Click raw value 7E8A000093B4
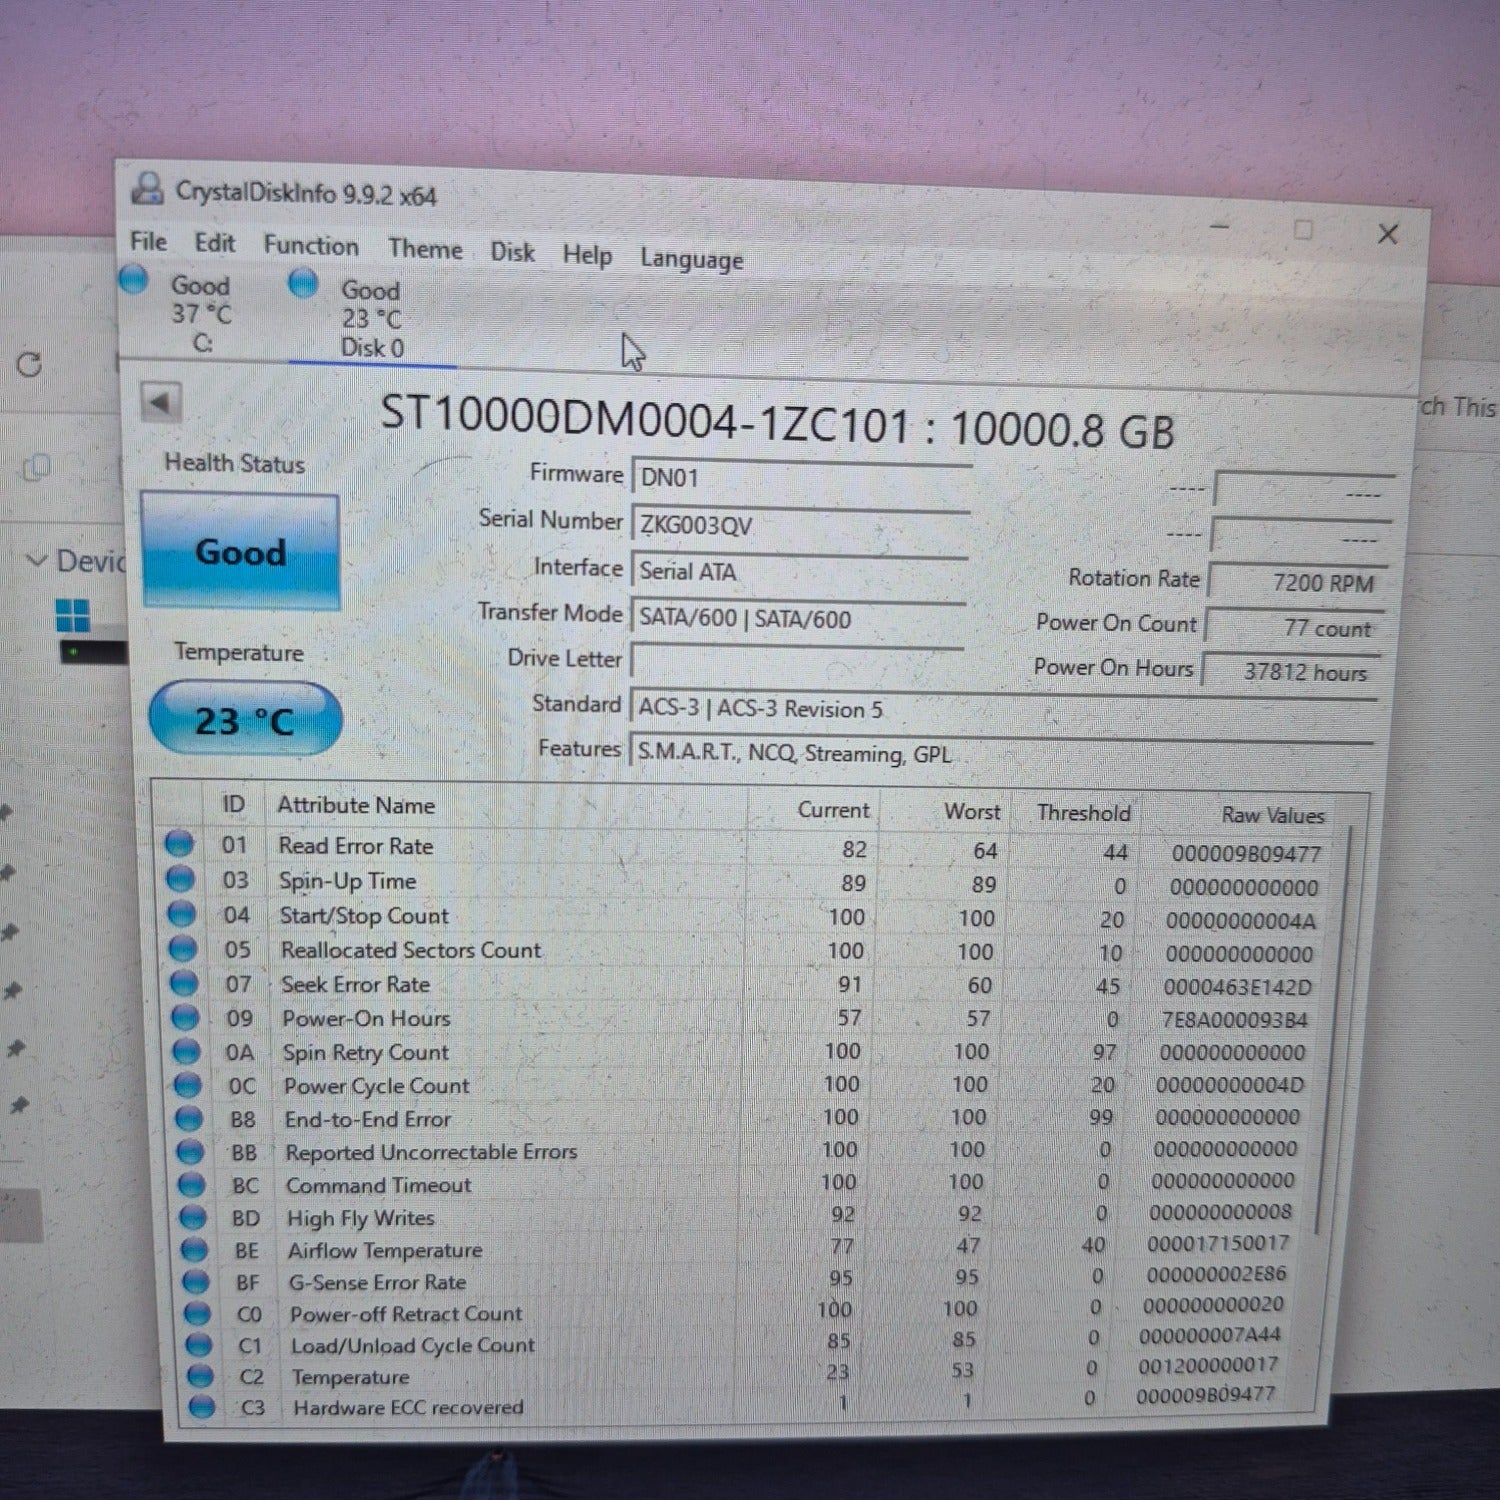 click(x=1235, y=1020)
